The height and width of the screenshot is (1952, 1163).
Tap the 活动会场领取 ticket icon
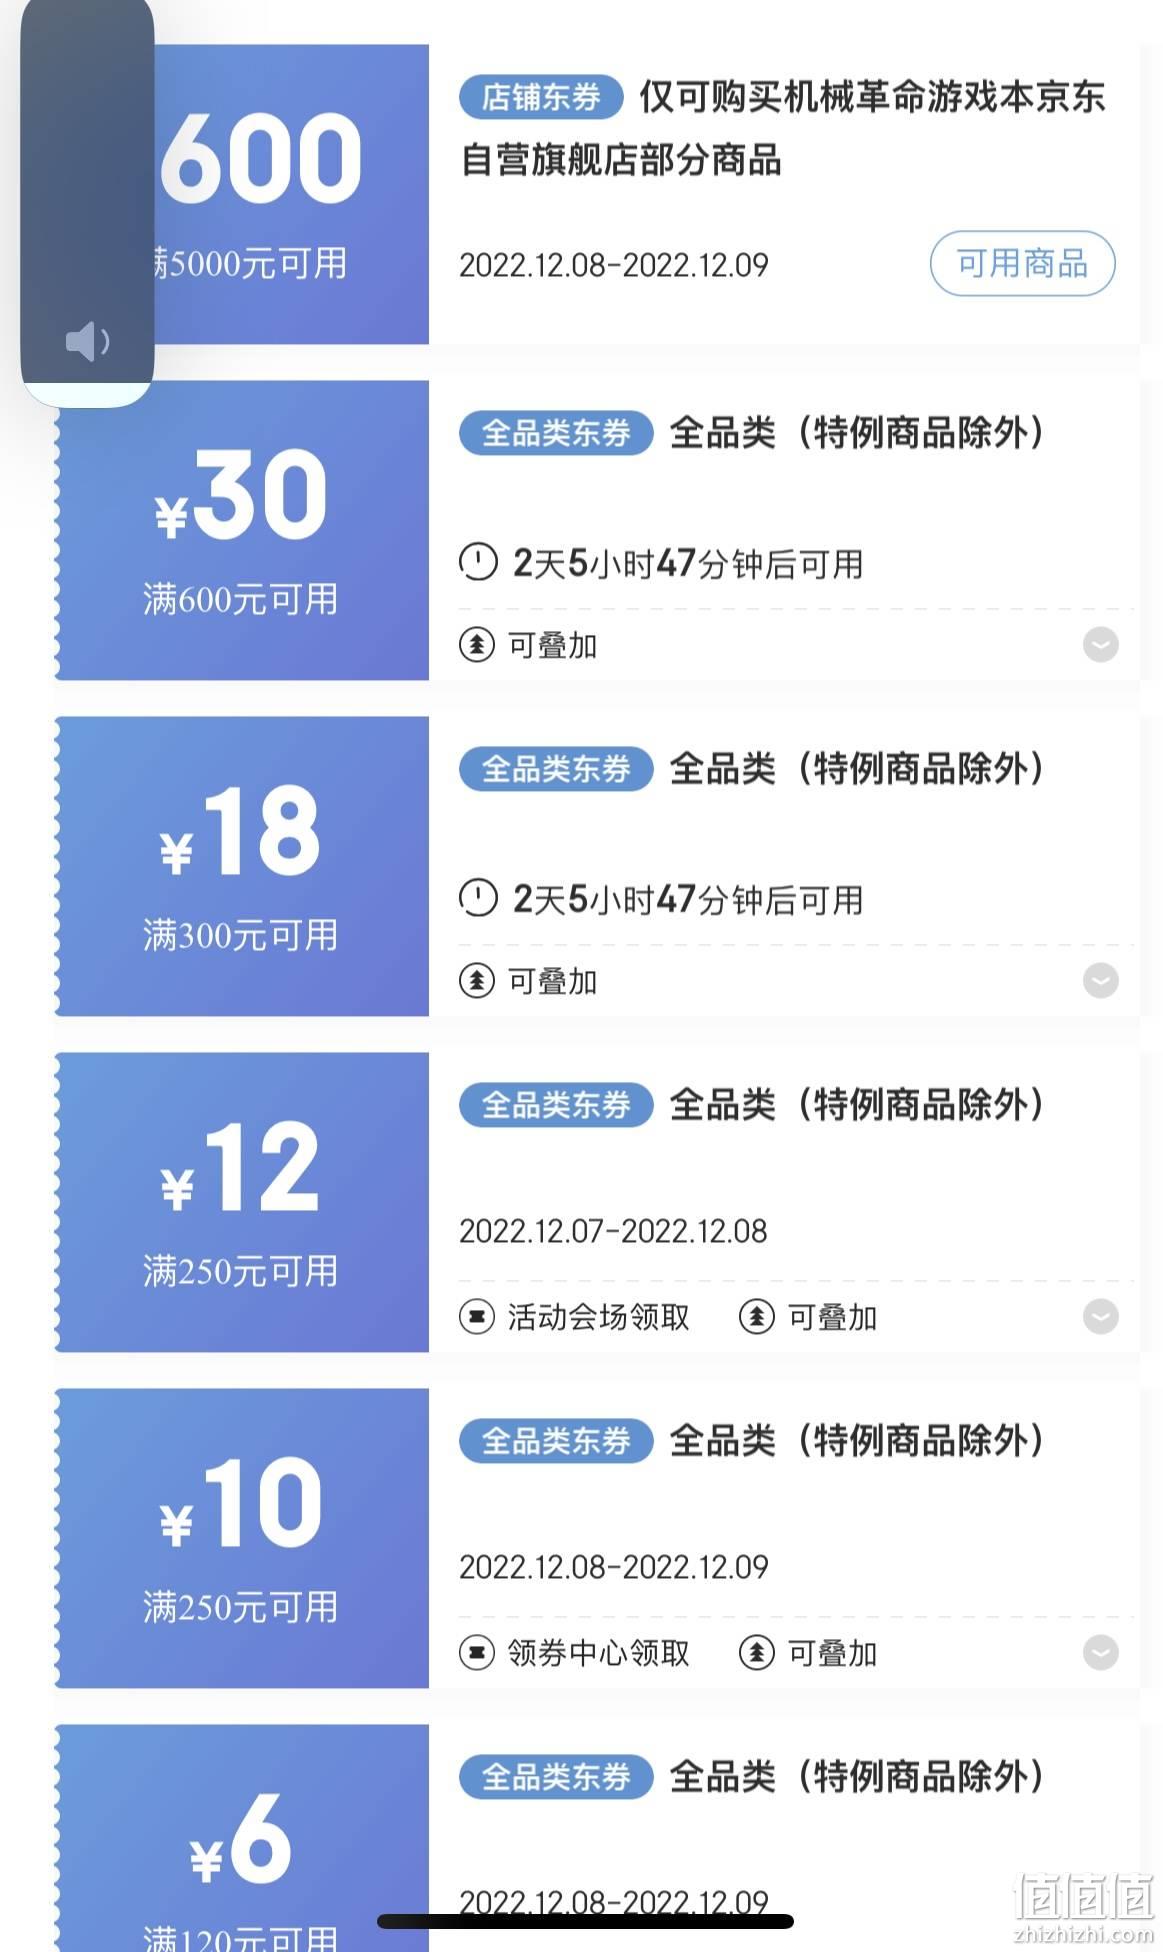(x=476, y=1317)
